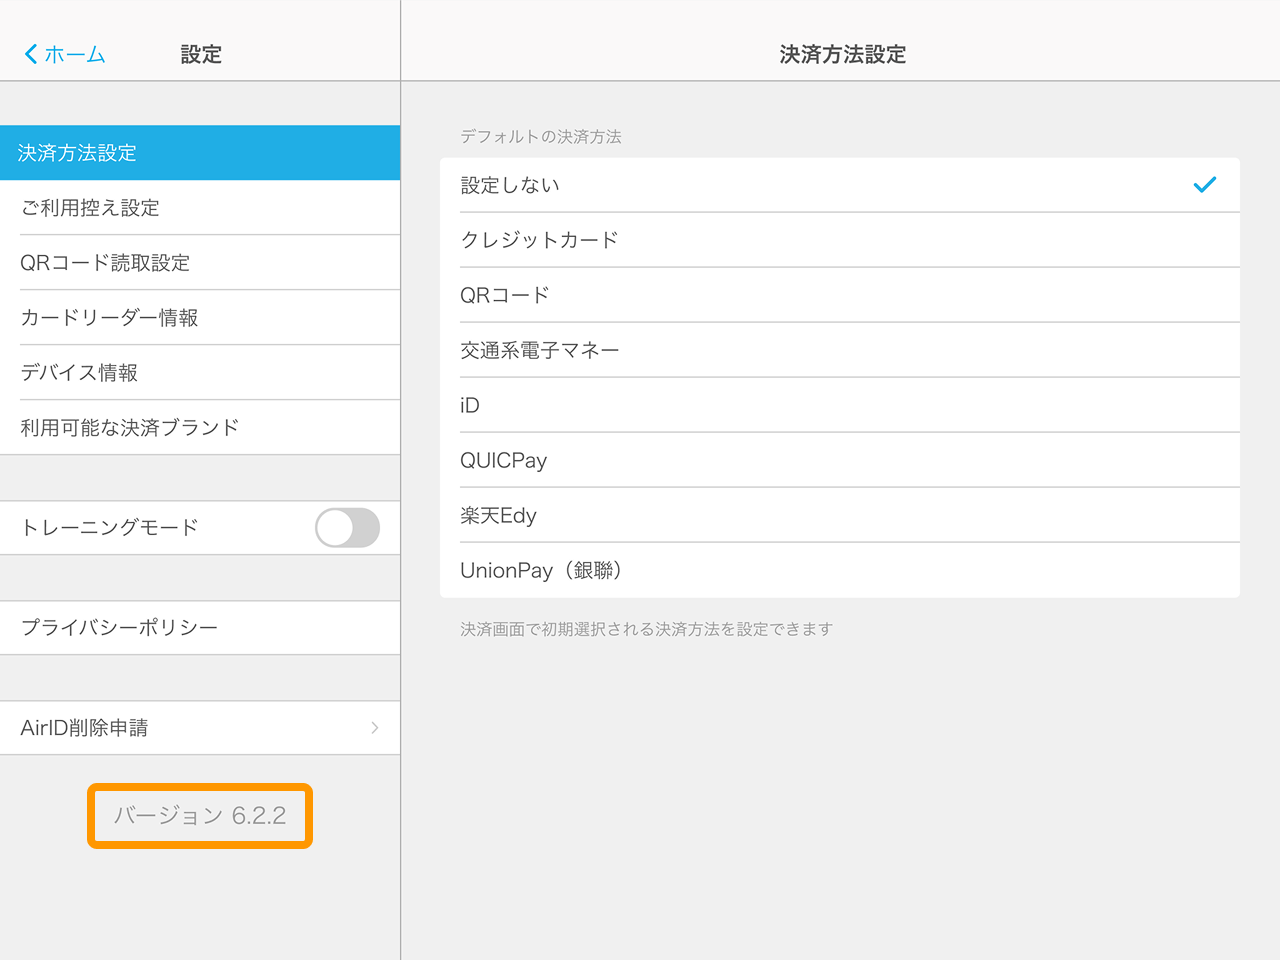This screenshot has height=960, width=1280.
Task: Select 設定しない as default payment
Action: tap(840, 185)
